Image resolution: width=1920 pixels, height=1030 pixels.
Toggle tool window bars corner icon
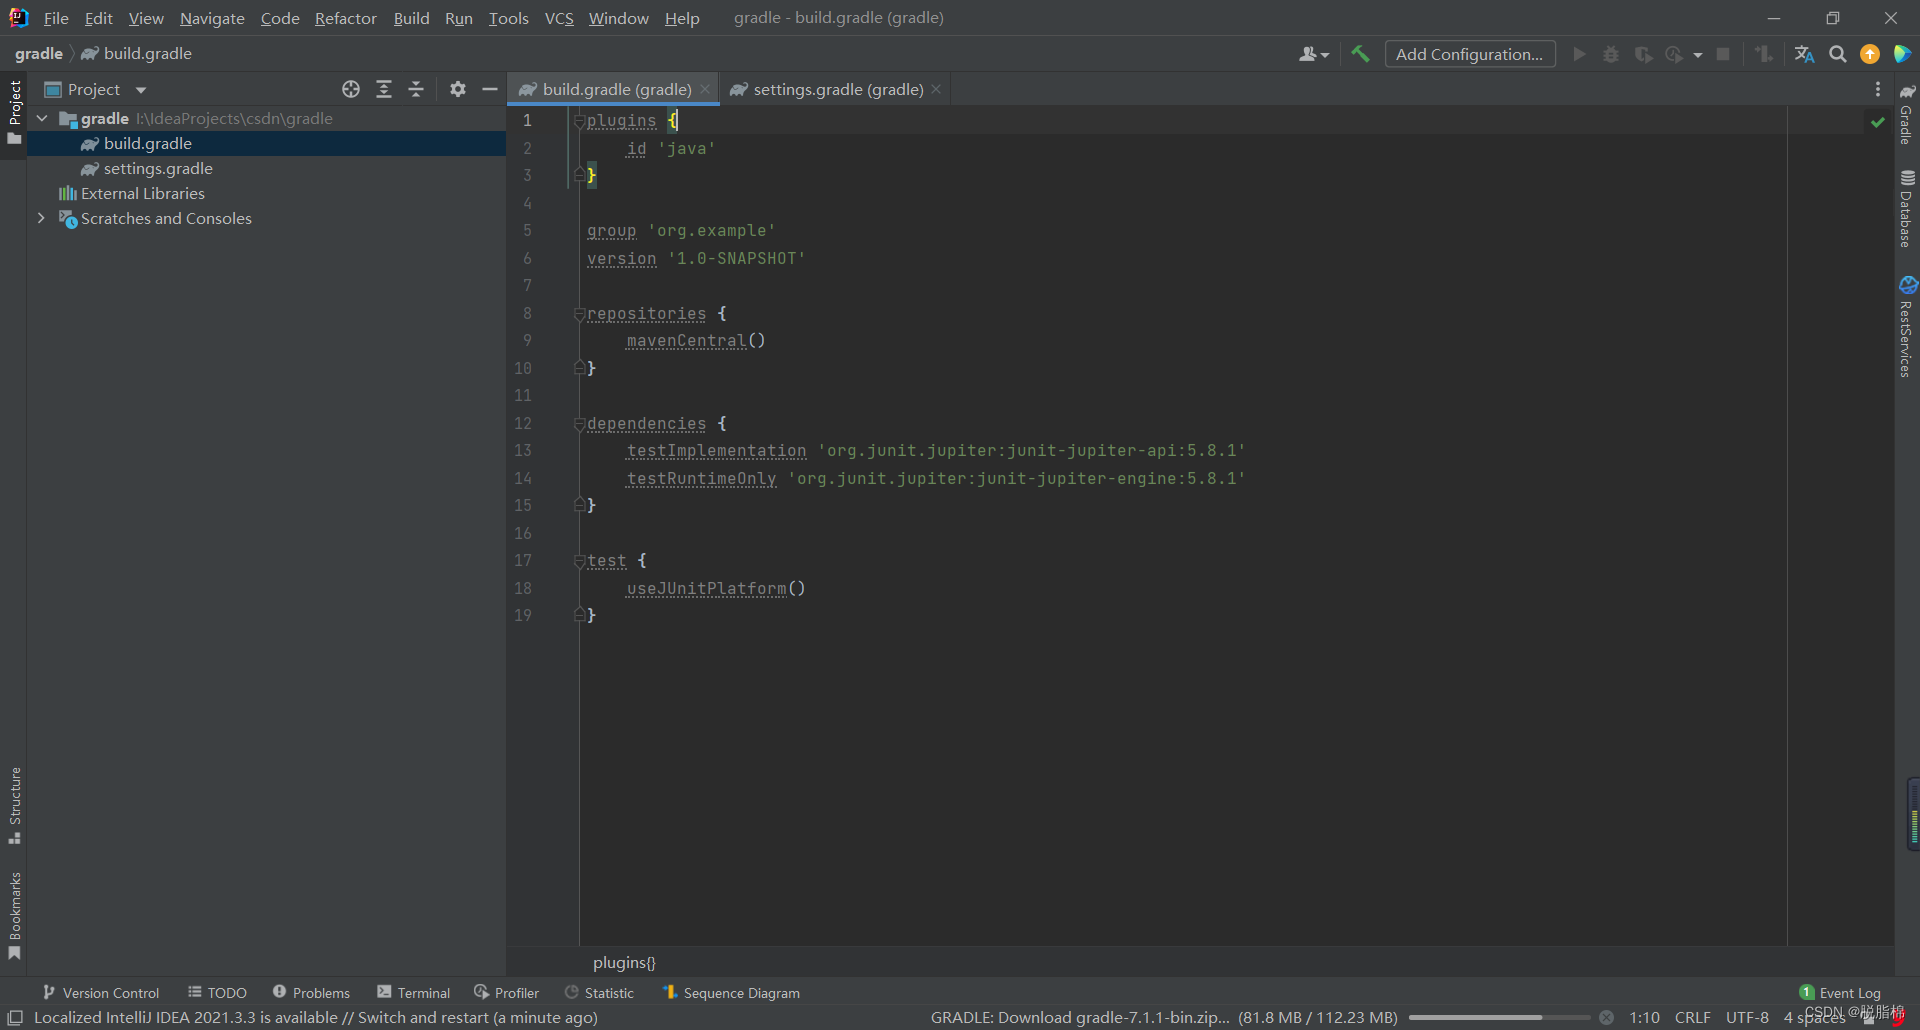point(15,1017)
